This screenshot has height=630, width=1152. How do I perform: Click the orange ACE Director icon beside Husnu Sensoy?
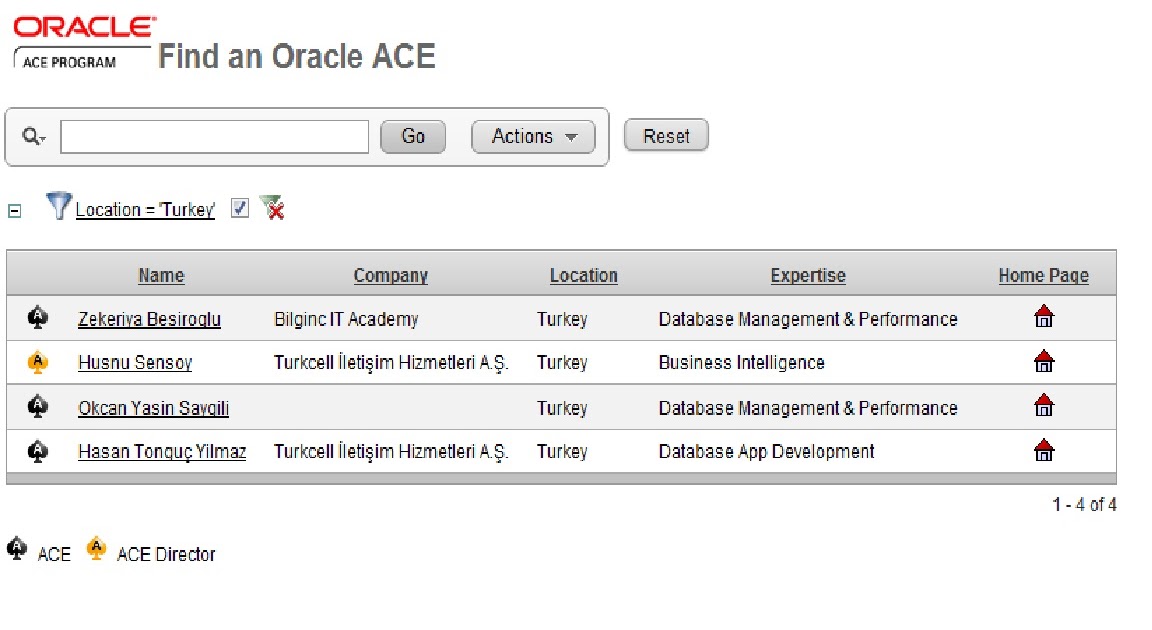[x=38, y=362]
